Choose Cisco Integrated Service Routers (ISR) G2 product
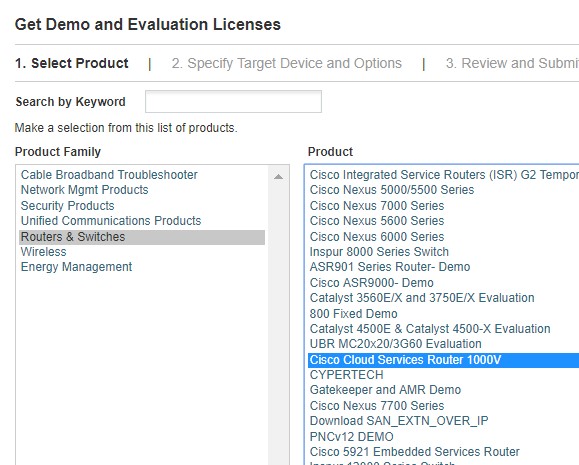The image size is (579, 465). click(x=444, y=175)
